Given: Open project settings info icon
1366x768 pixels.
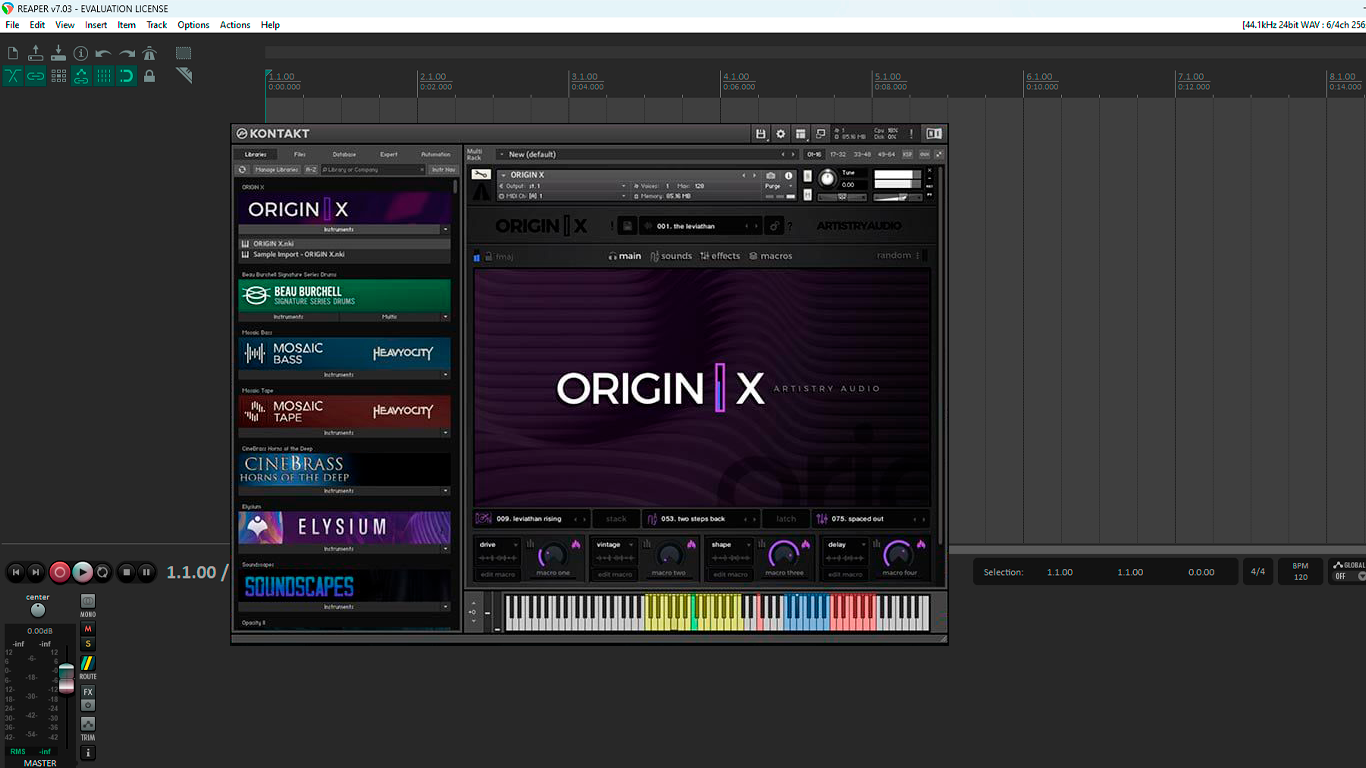Looking at the screenshot, I should pos(81,53).
